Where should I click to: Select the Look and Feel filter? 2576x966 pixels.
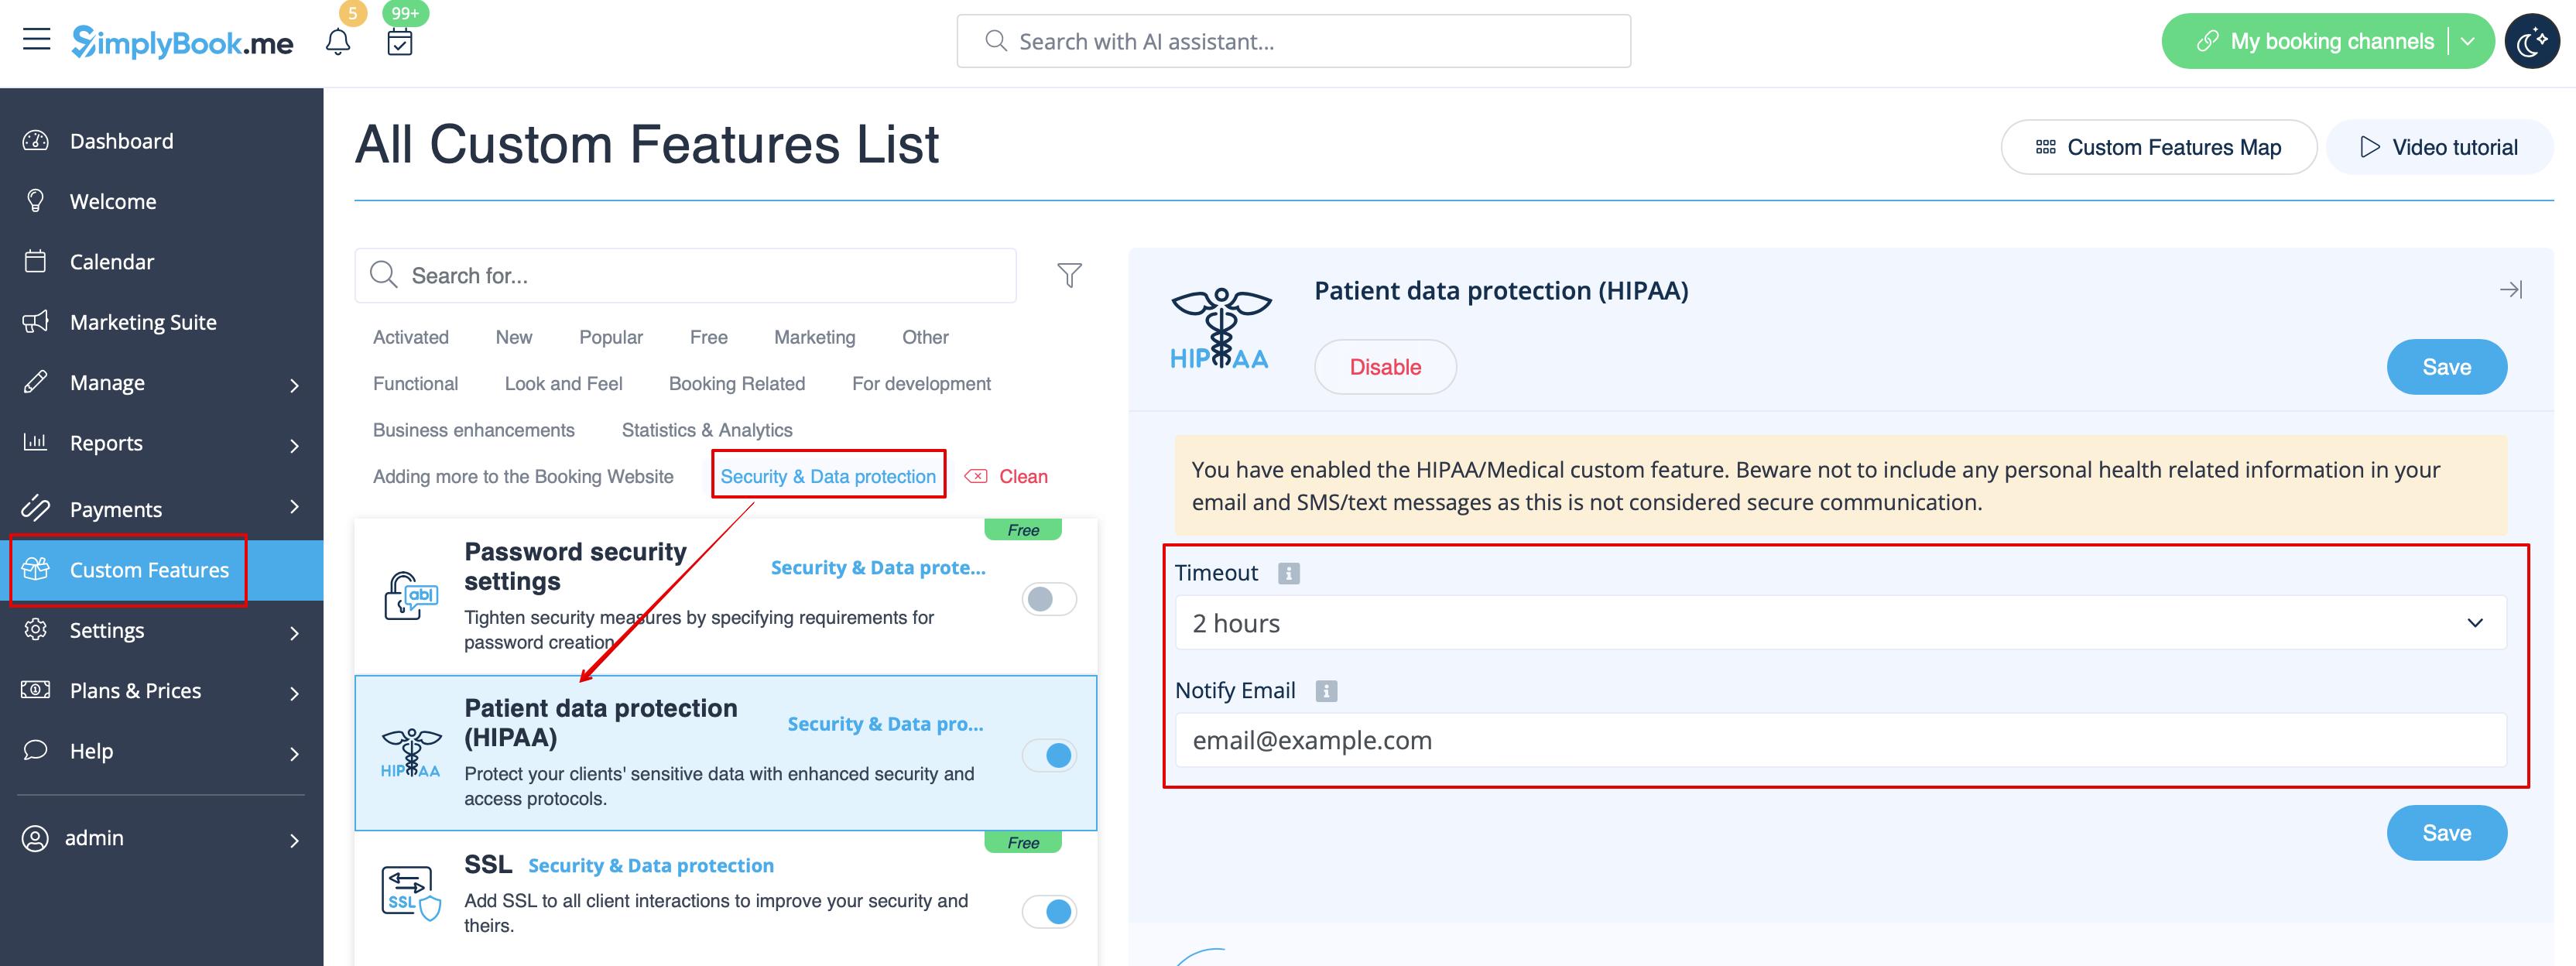(x=563, y=384)
